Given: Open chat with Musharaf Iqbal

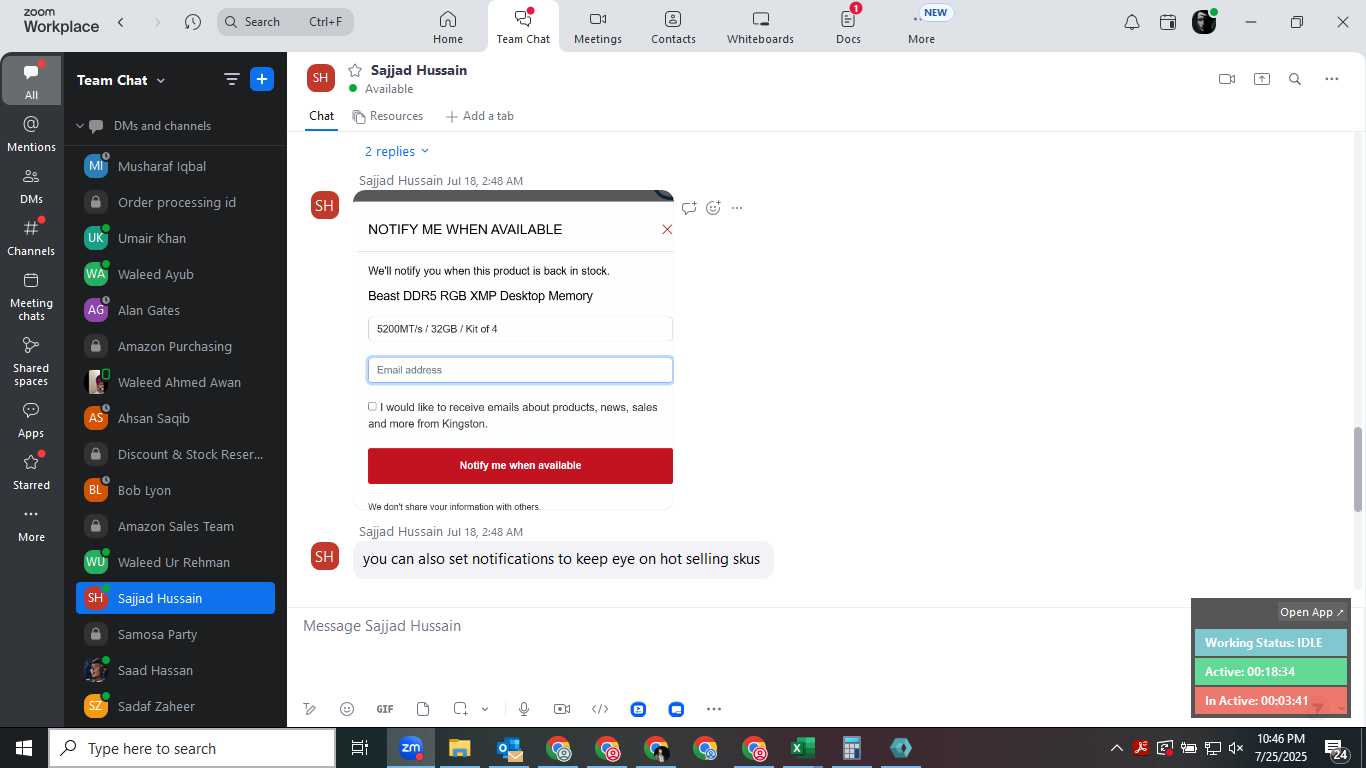Looking at the screenshot, I should click(175, 166).
